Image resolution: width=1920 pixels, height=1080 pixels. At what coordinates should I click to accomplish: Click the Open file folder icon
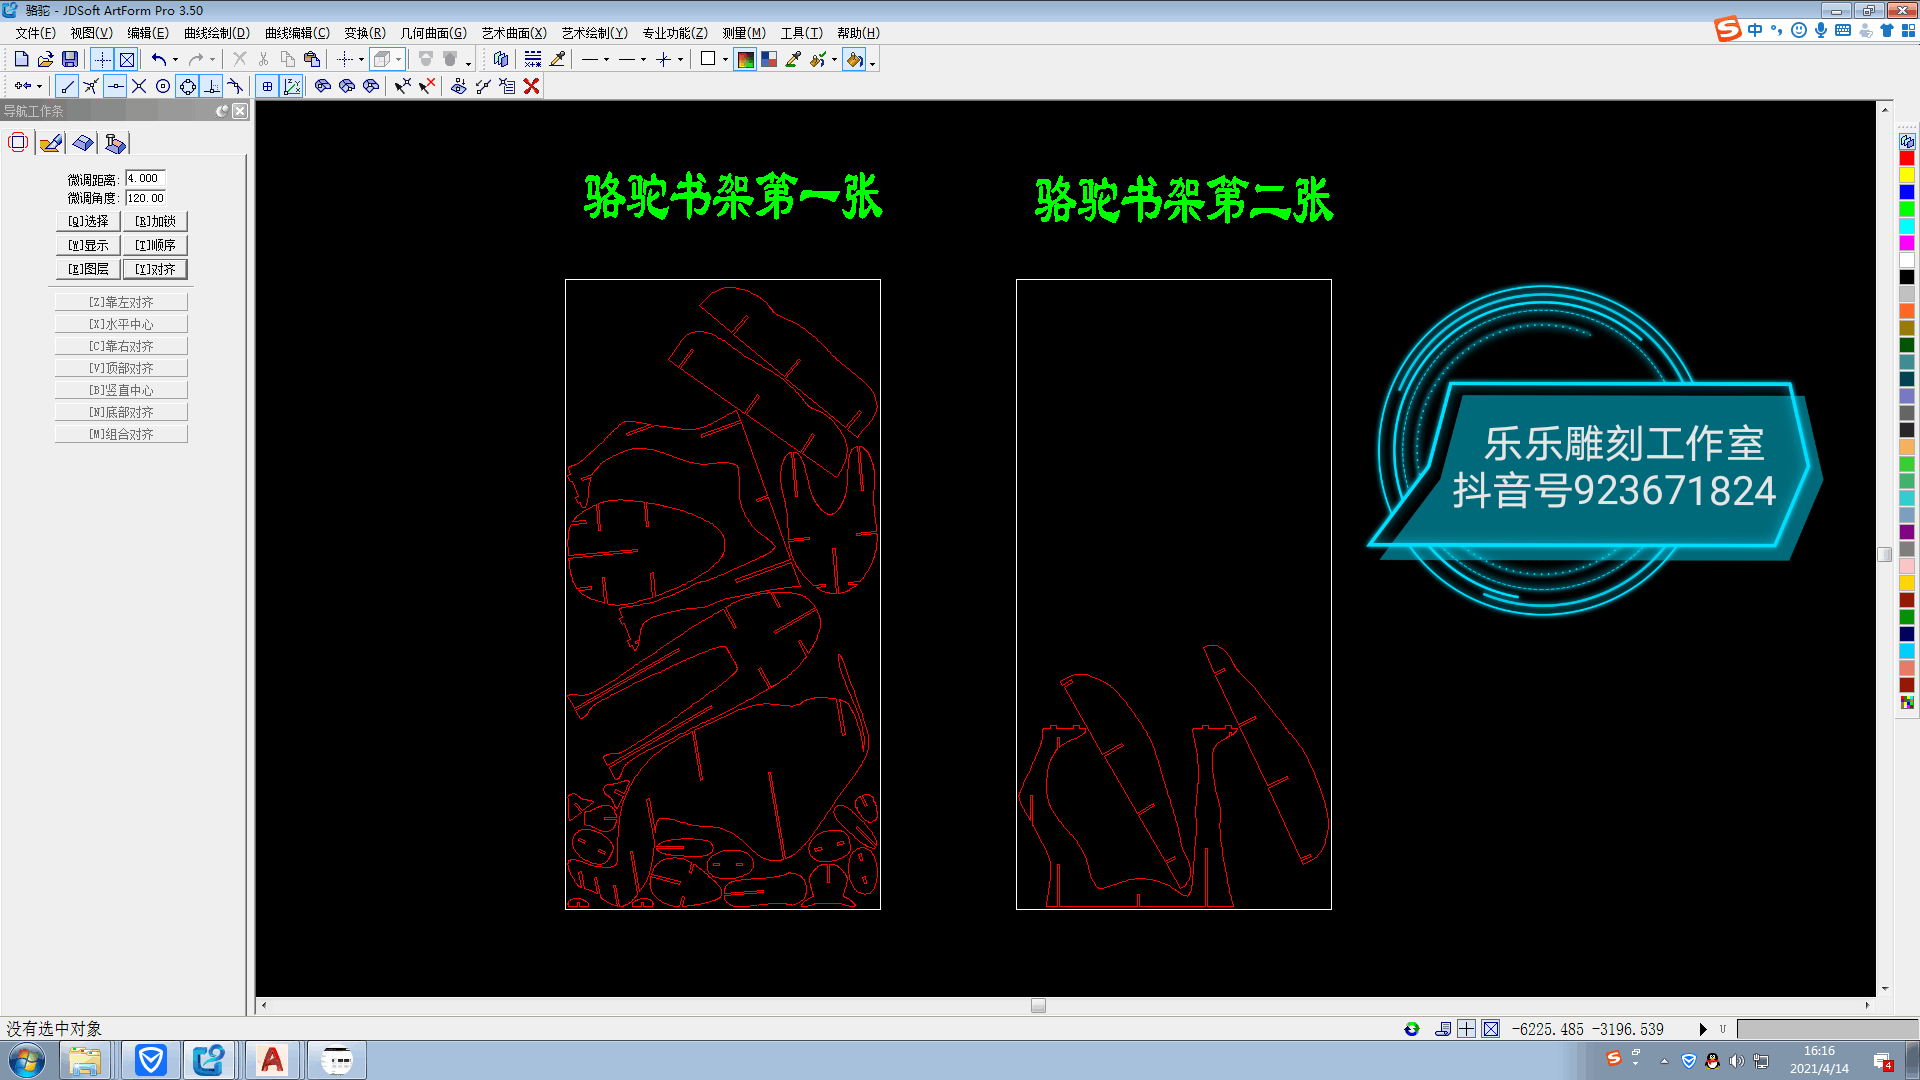click(46, 59)
